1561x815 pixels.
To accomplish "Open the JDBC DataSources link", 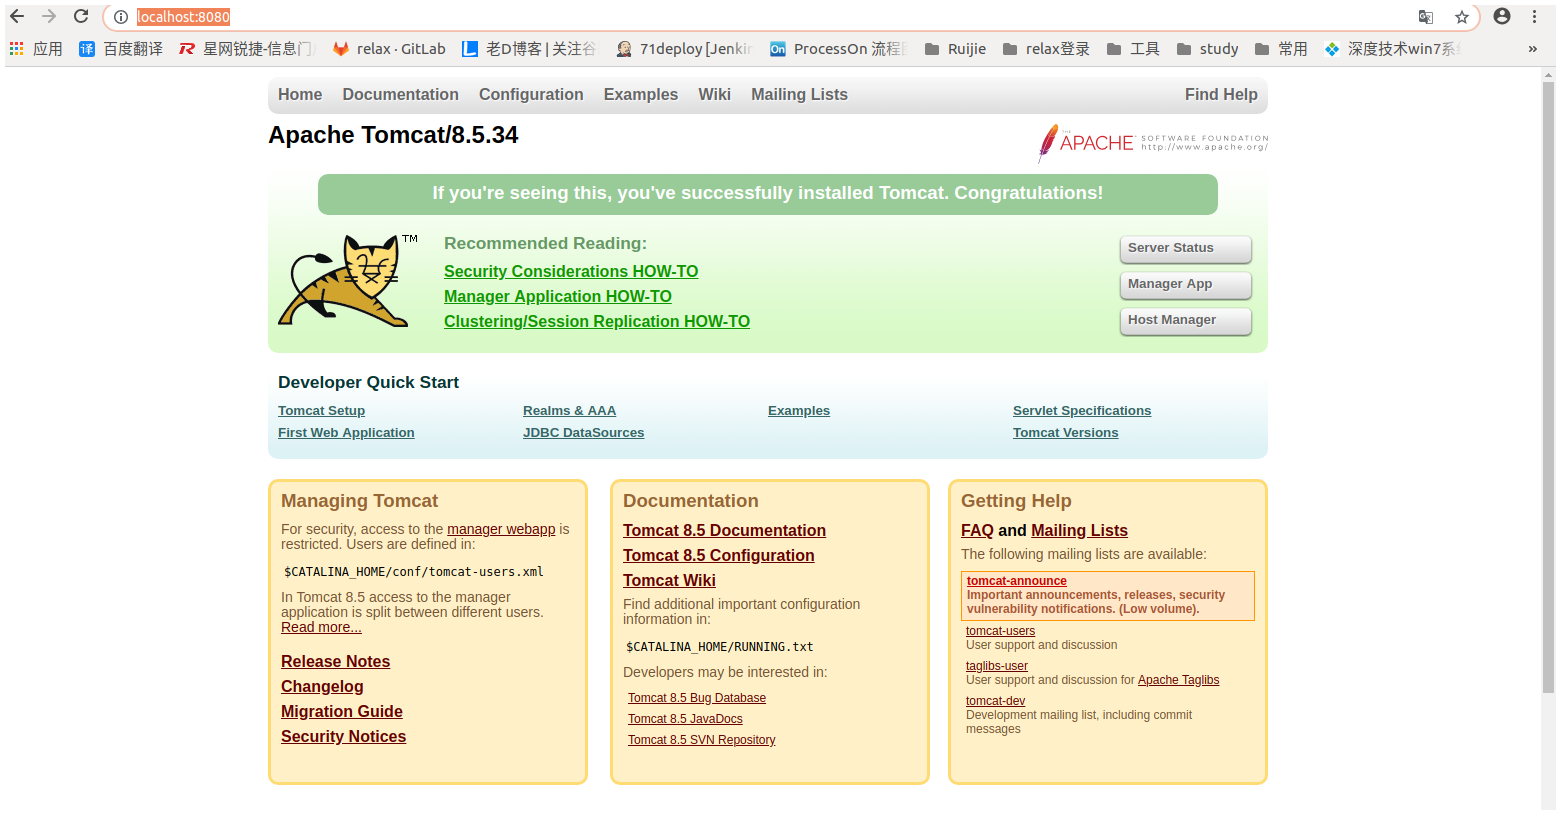I will (583, 433).
